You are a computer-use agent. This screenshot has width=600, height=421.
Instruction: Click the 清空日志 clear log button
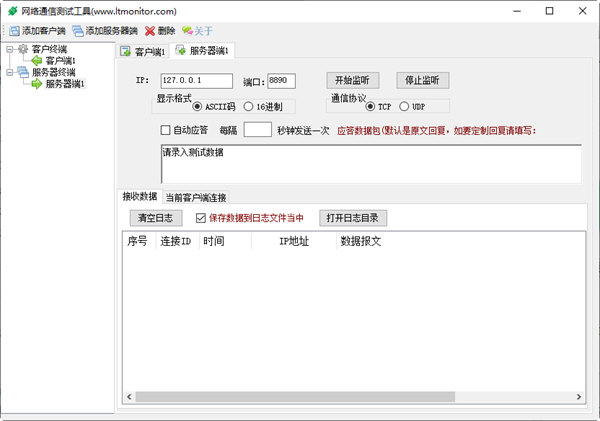tap(156, 218)
